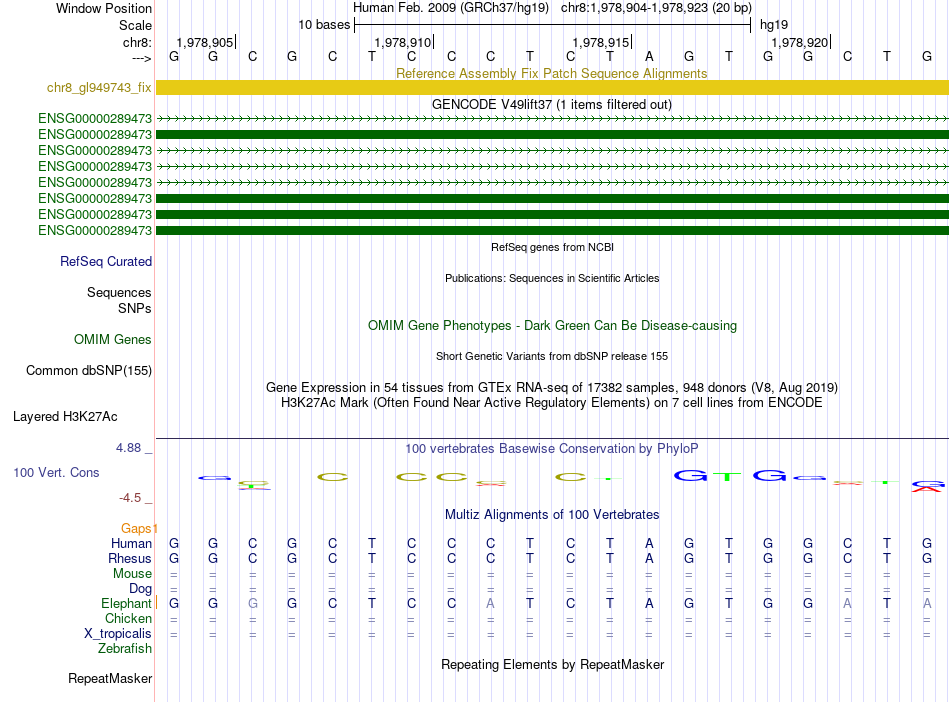Open the RefSeq Curated track label
Image resolution: width=950 pixels, height=702 pixels.
[x=106, y=262]
